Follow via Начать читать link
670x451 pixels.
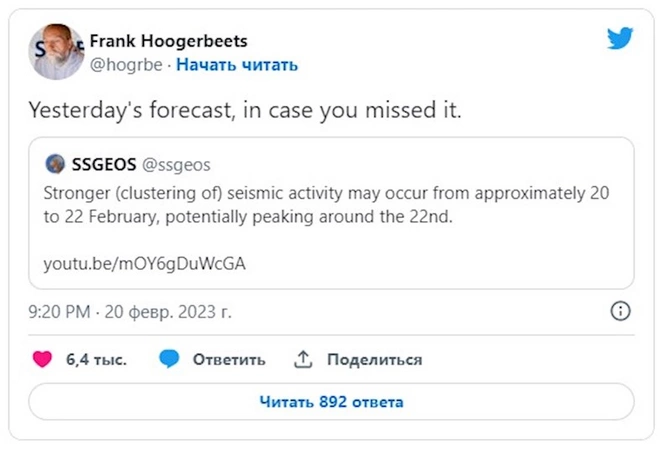coord(237,65)
